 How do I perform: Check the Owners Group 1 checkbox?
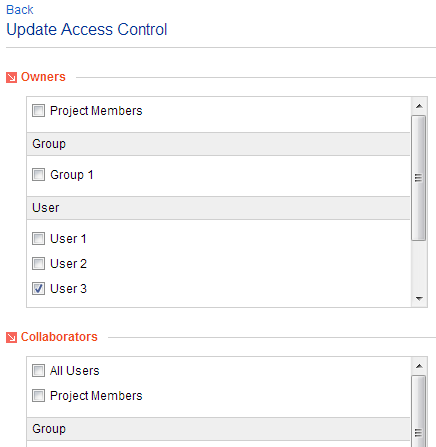pyautogui.click(x=38, y=174)
